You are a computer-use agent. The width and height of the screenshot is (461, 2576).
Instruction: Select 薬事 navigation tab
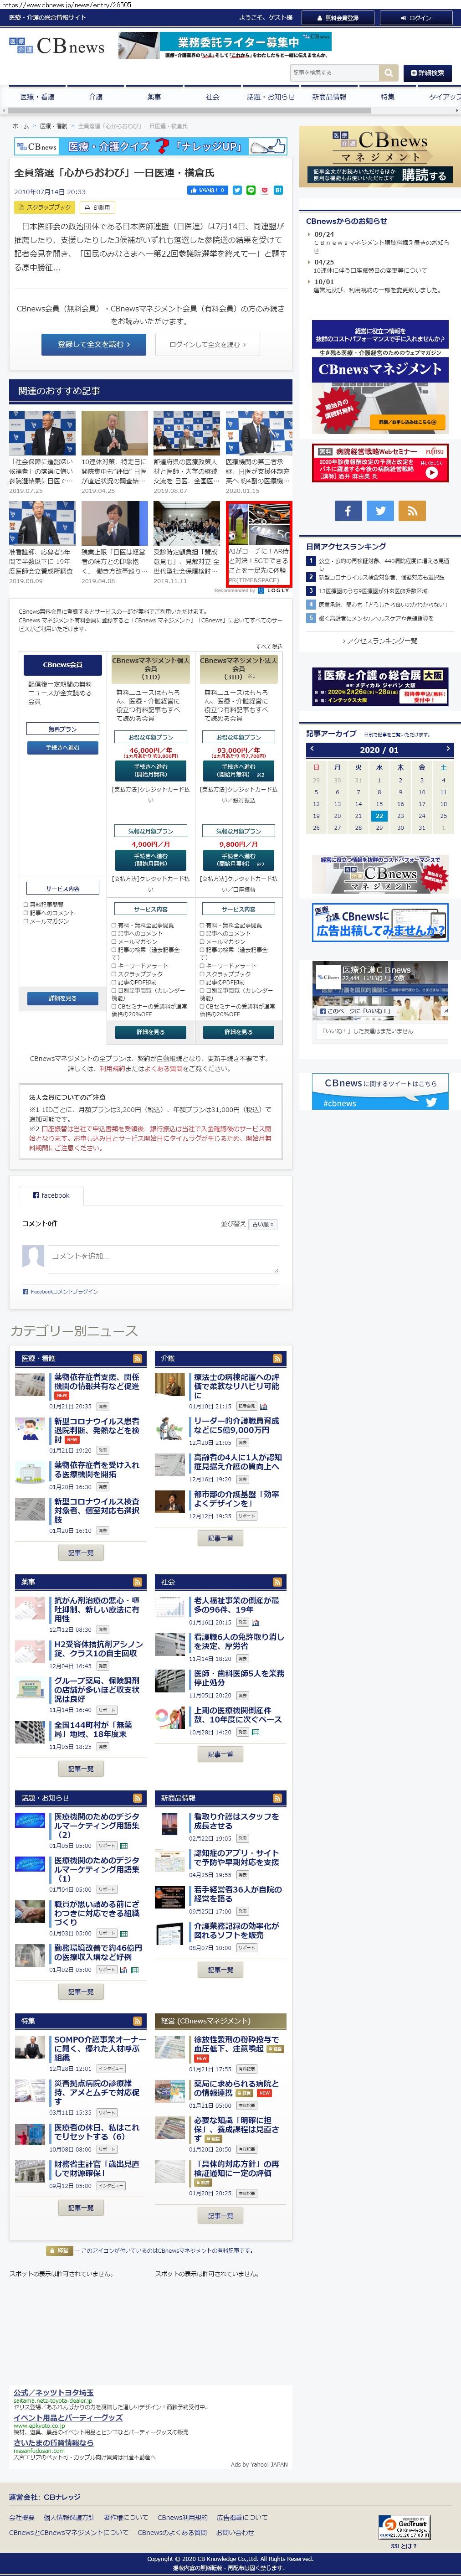pyautogui.click(x=154, y=97)
